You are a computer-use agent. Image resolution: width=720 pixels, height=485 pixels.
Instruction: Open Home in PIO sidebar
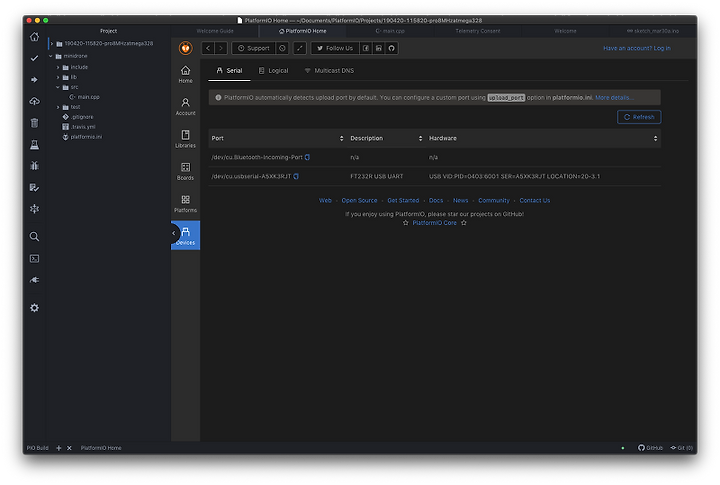click(186, 74)
